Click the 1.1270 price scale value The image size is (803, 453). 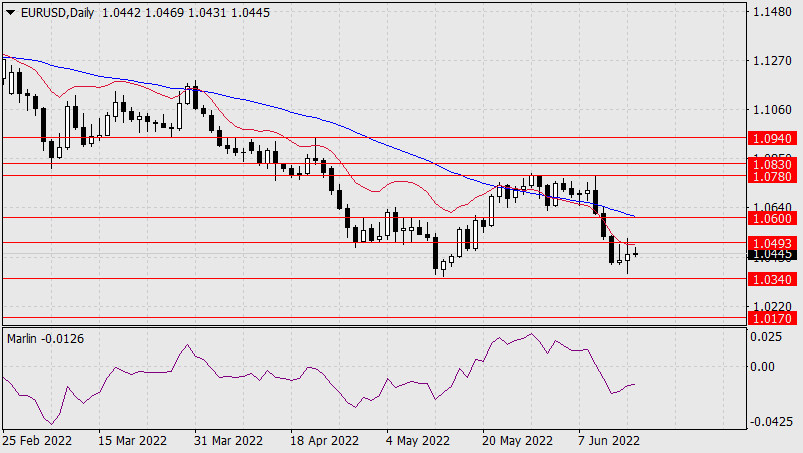[772, 61]
